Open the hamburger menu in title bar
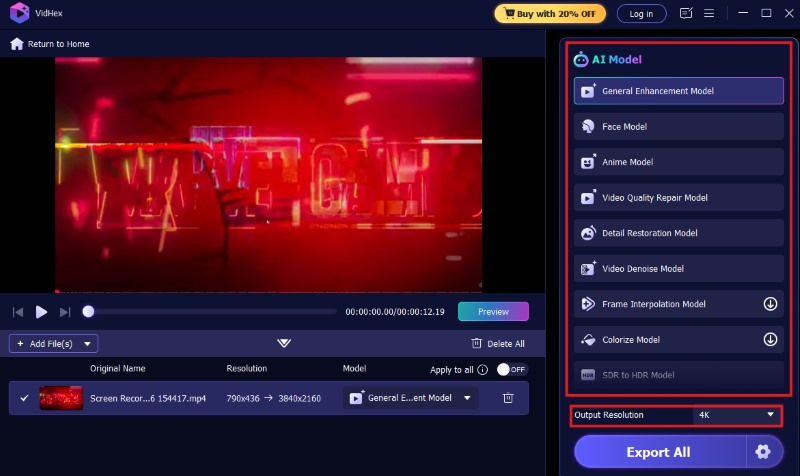Viewport: 800px width, 476px height. coord(708,14)
